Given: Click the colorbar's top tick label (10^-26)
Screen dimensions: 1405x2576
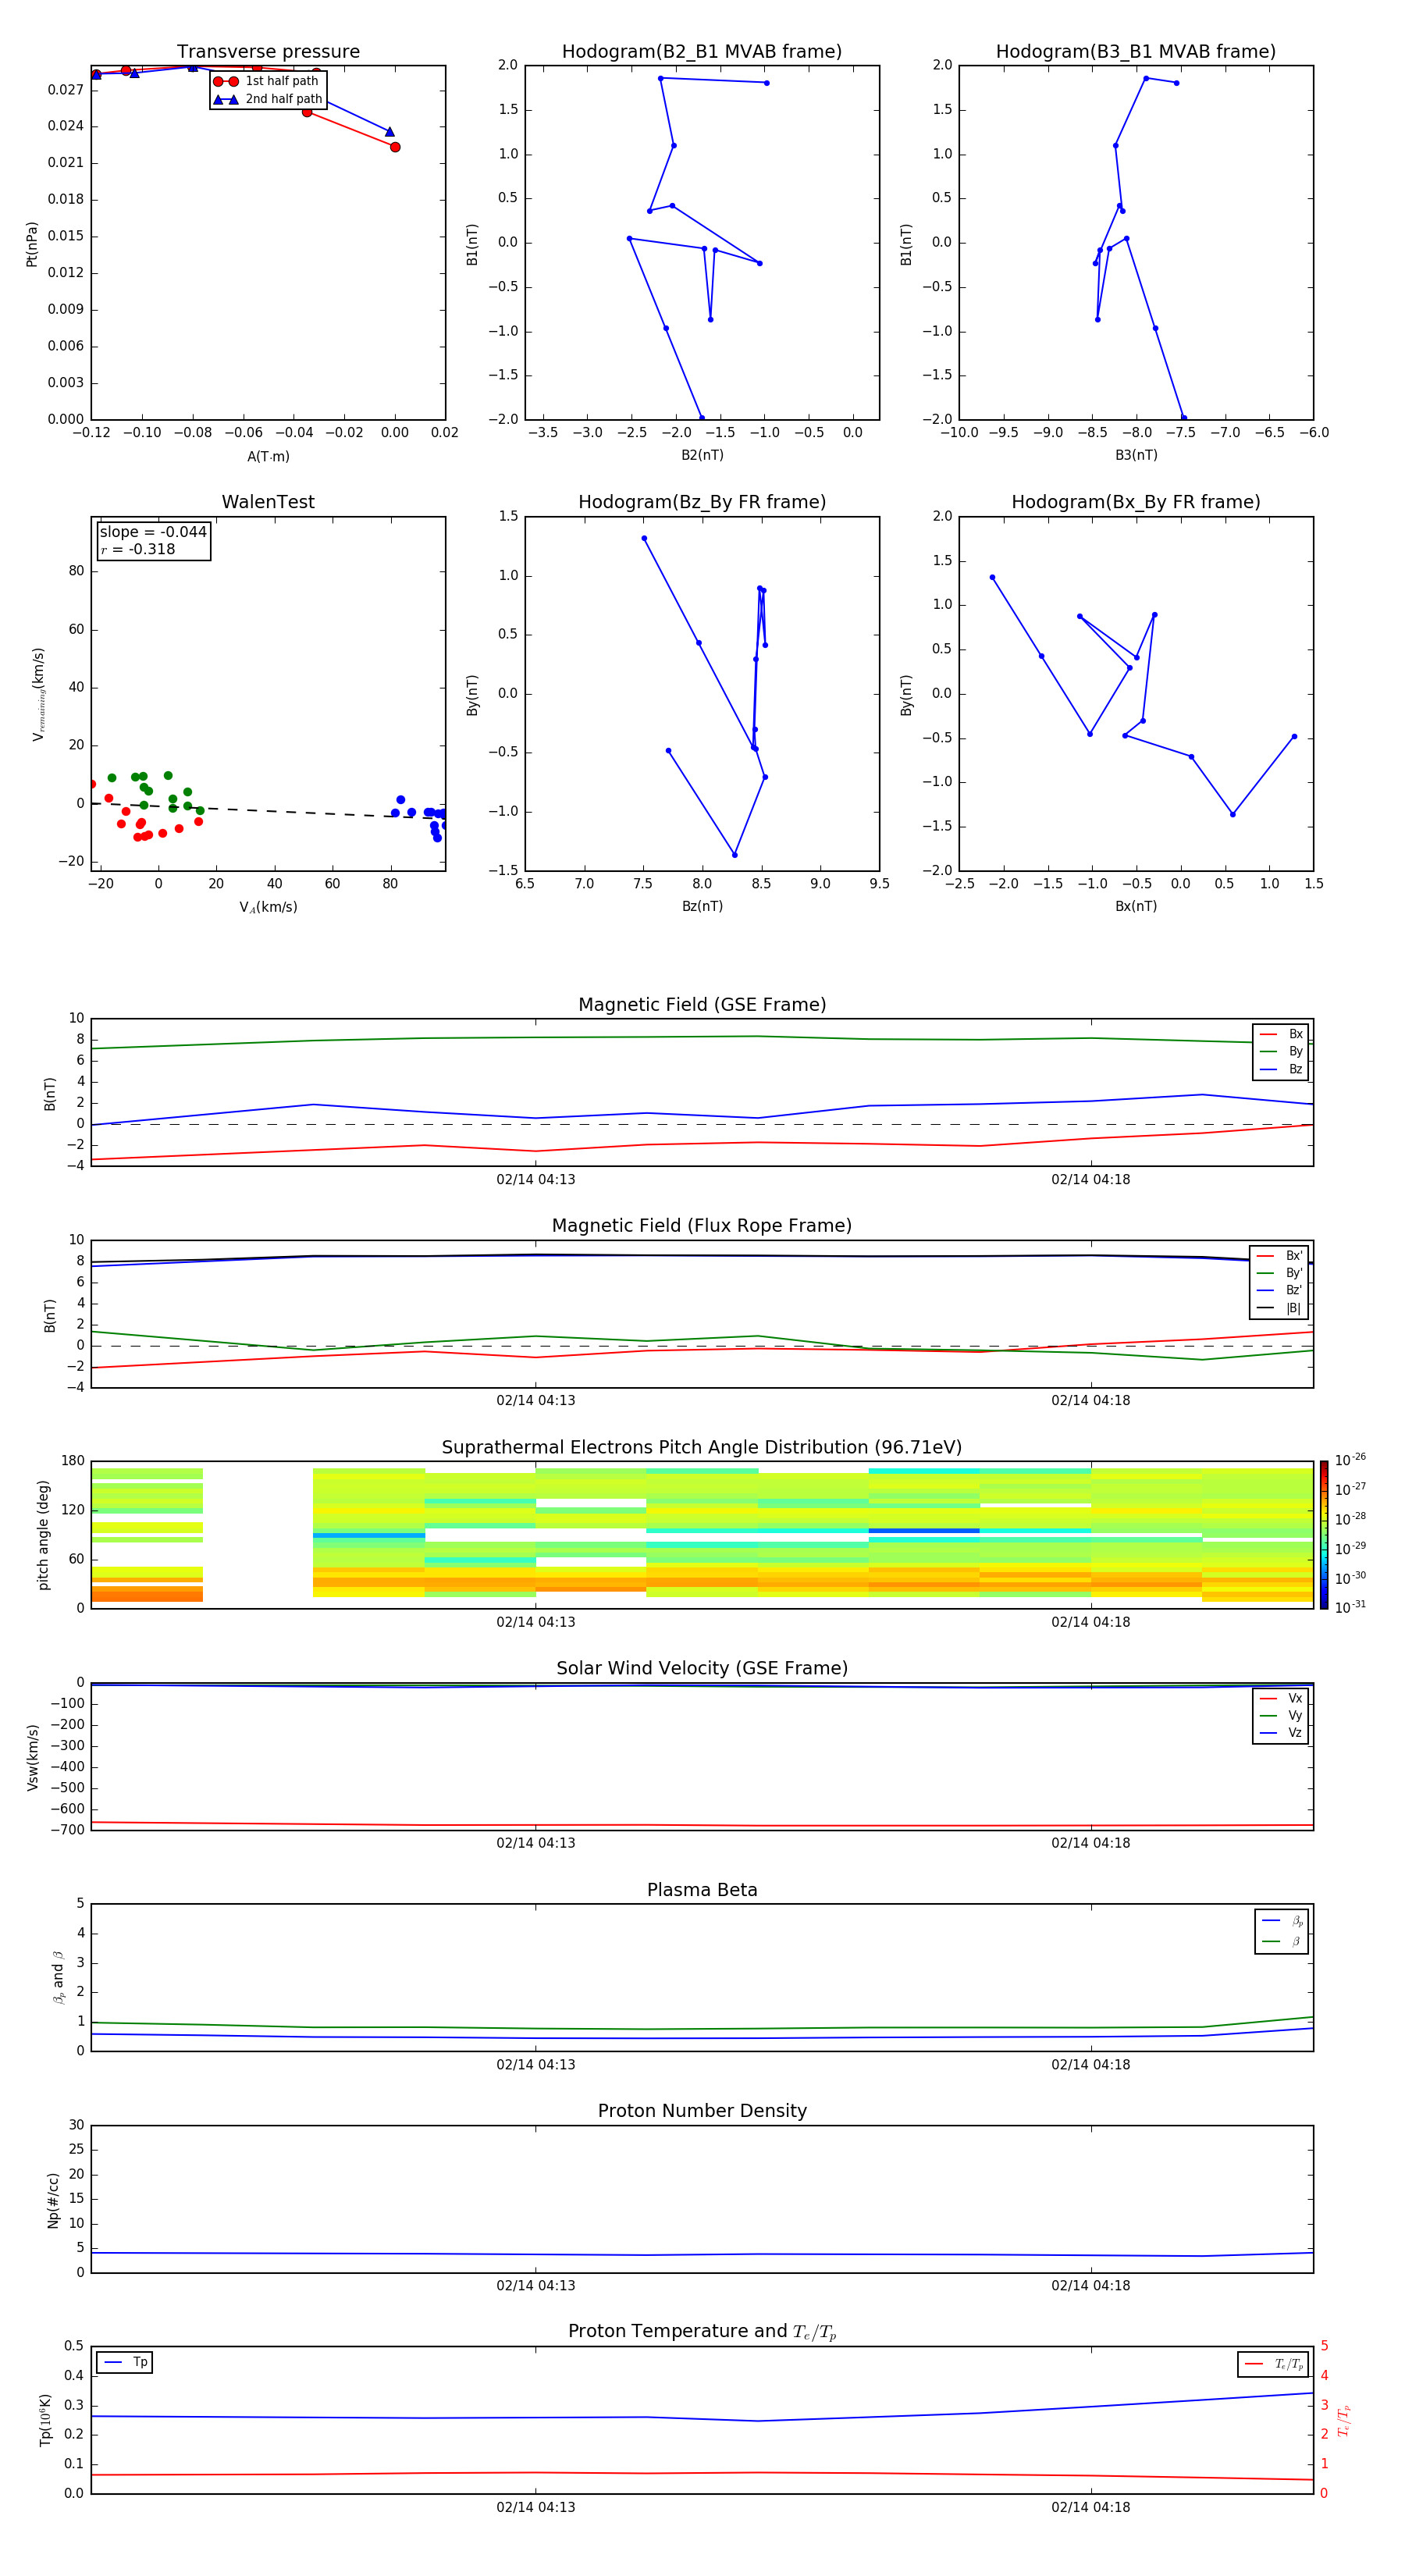Looking at the screenshot, I should click(x=1350, y=1460).
